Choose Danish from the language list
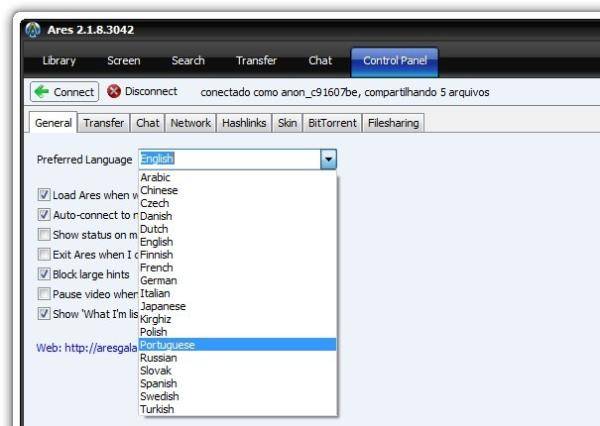Viewport: 600px width, 426px height. point(238,216)
